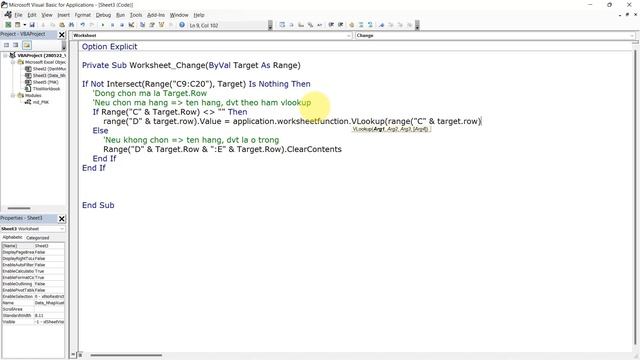Open the Sheet3 Worksheet properties dropdown

coord(62,229)
